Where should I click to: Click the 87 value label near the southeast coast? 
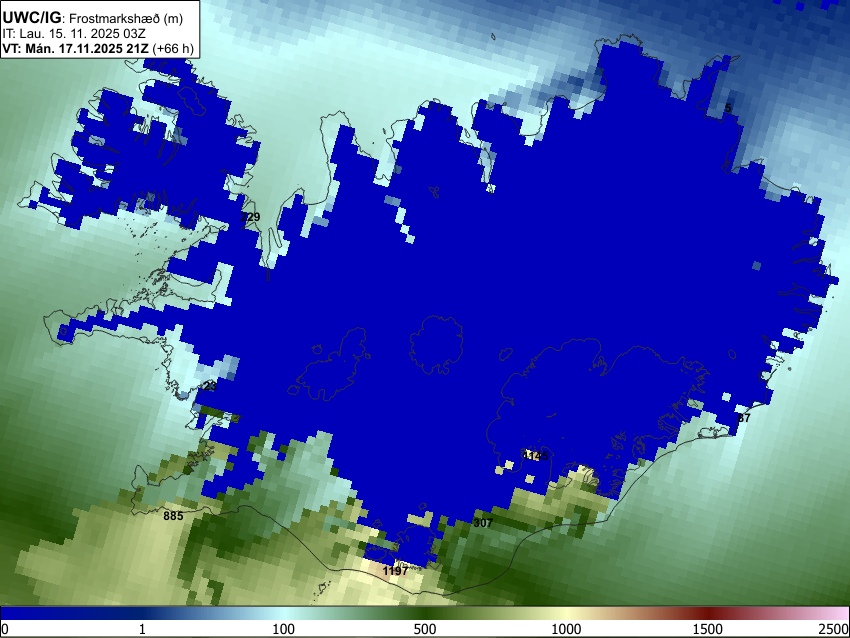[744, 418]
